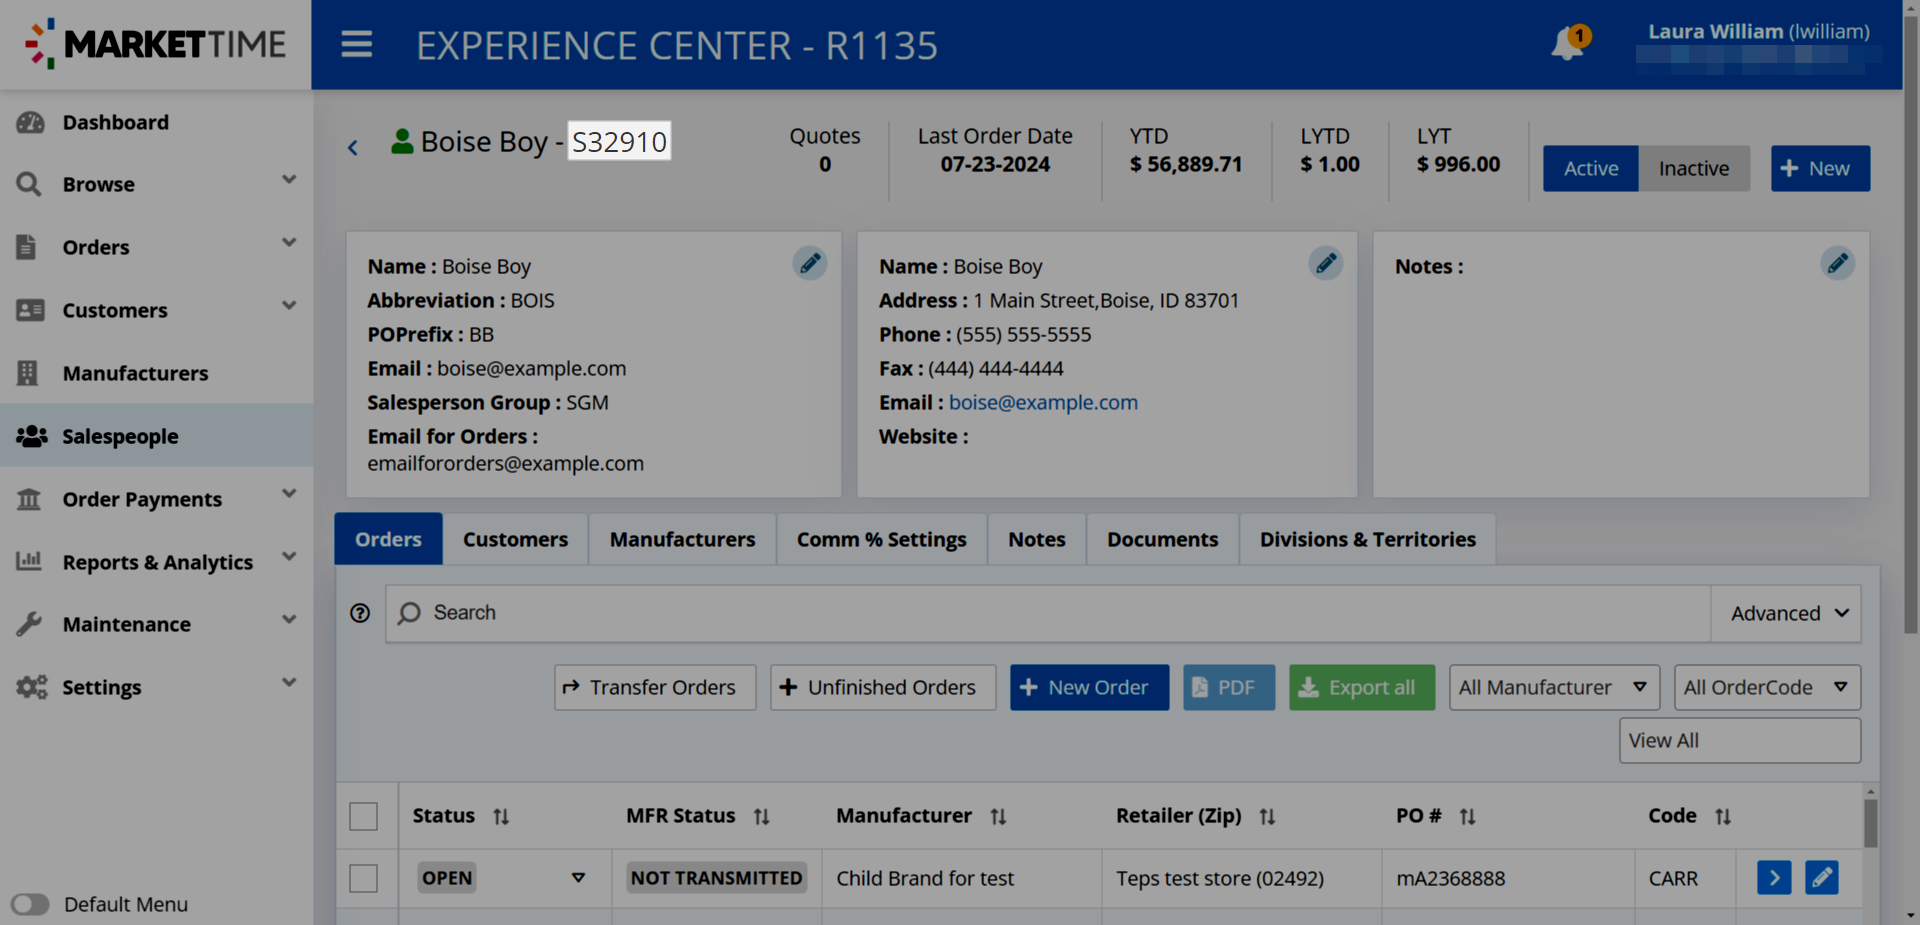1920x925 pixels.
Task: Click the Browse magnifier icon
Action: coord(29,184)
